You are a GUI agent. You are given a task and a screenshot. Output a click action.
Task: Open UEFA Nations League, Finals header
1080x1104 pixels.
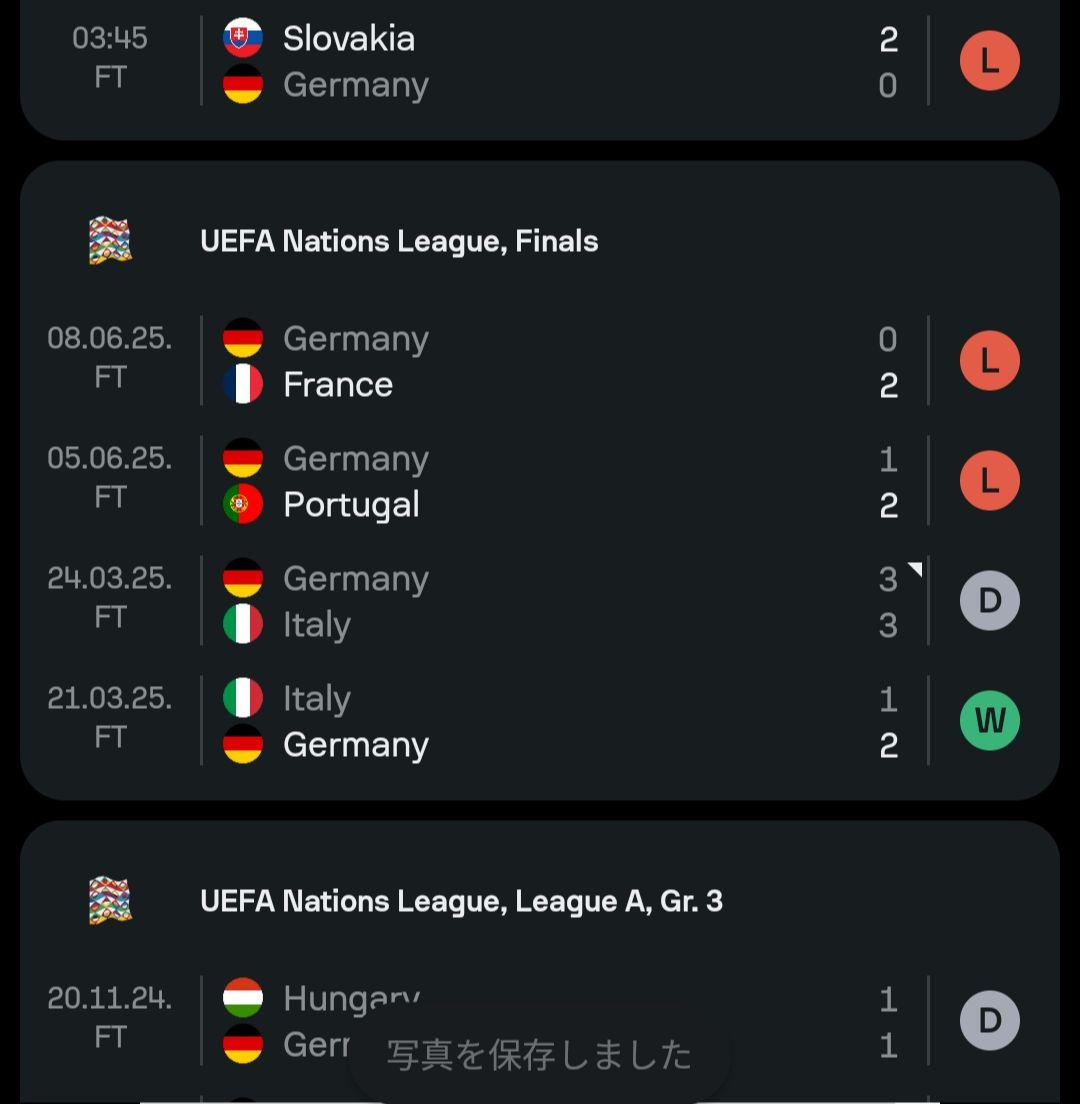click(x=399, y=242)
